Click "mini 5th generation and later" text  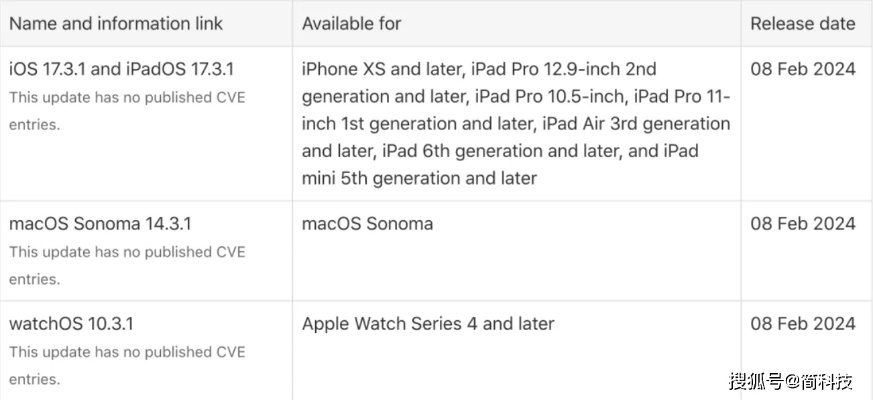pos(419,178)
